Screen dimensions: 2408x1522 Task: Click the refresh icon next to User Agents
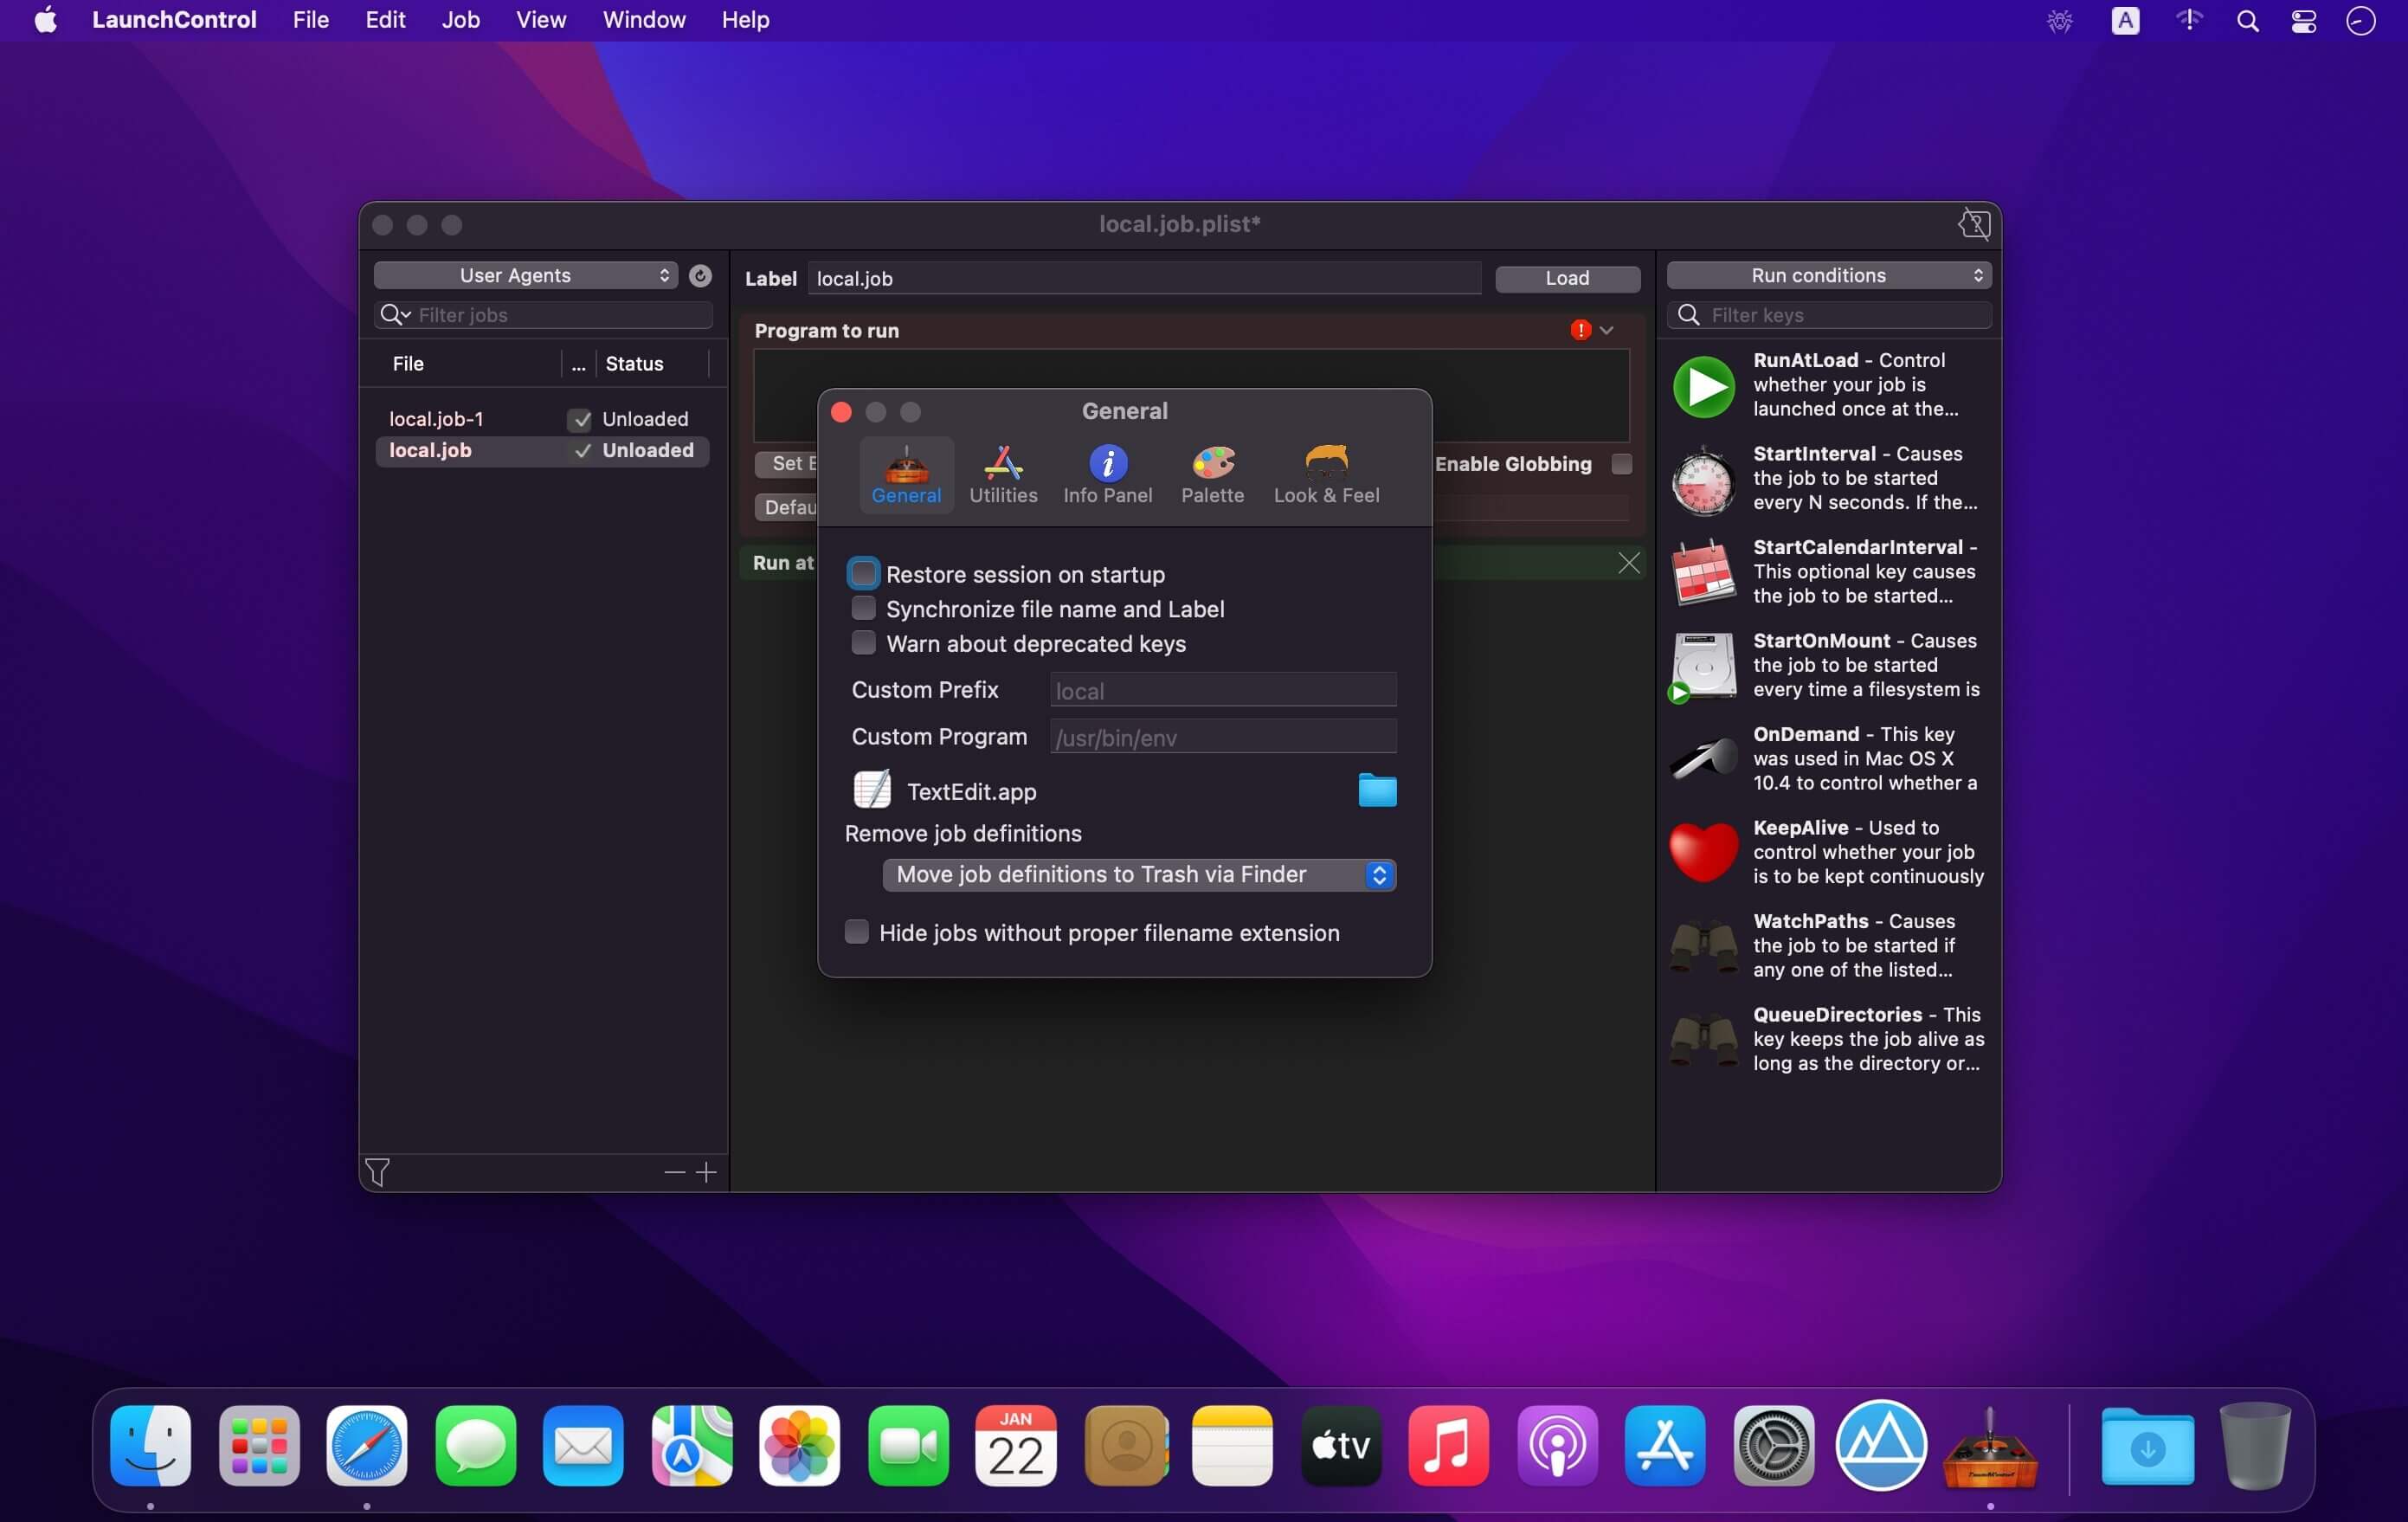pyautogui.click(x=700, y=276)
